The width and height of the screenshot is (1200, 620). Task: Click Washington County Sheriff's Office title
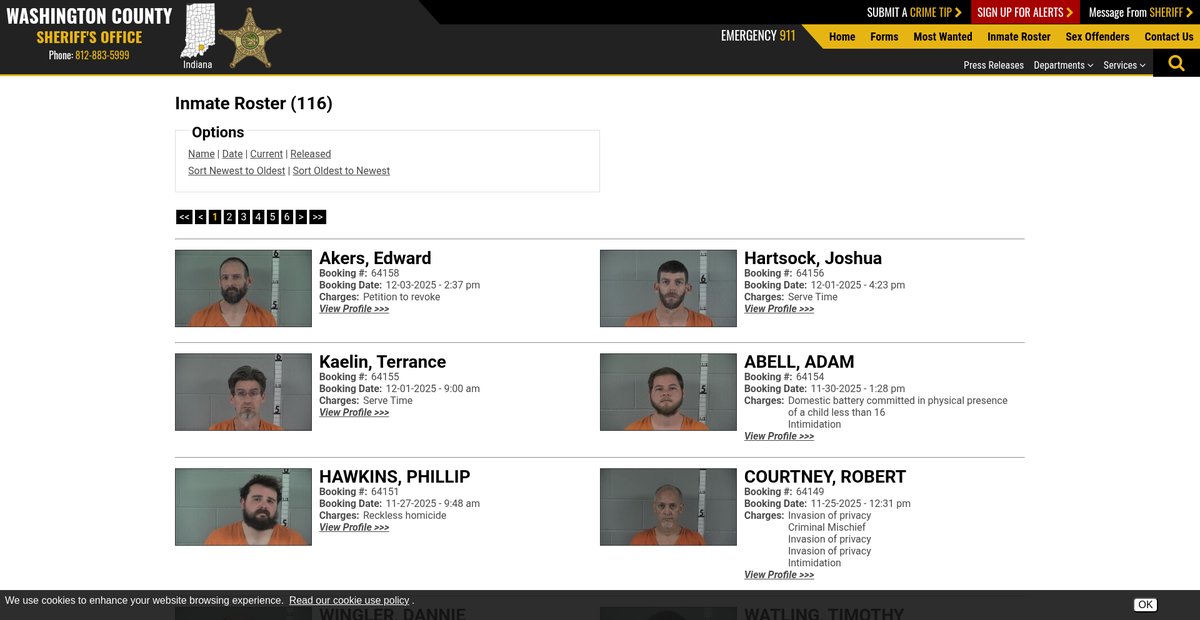[x=89, y=26]
